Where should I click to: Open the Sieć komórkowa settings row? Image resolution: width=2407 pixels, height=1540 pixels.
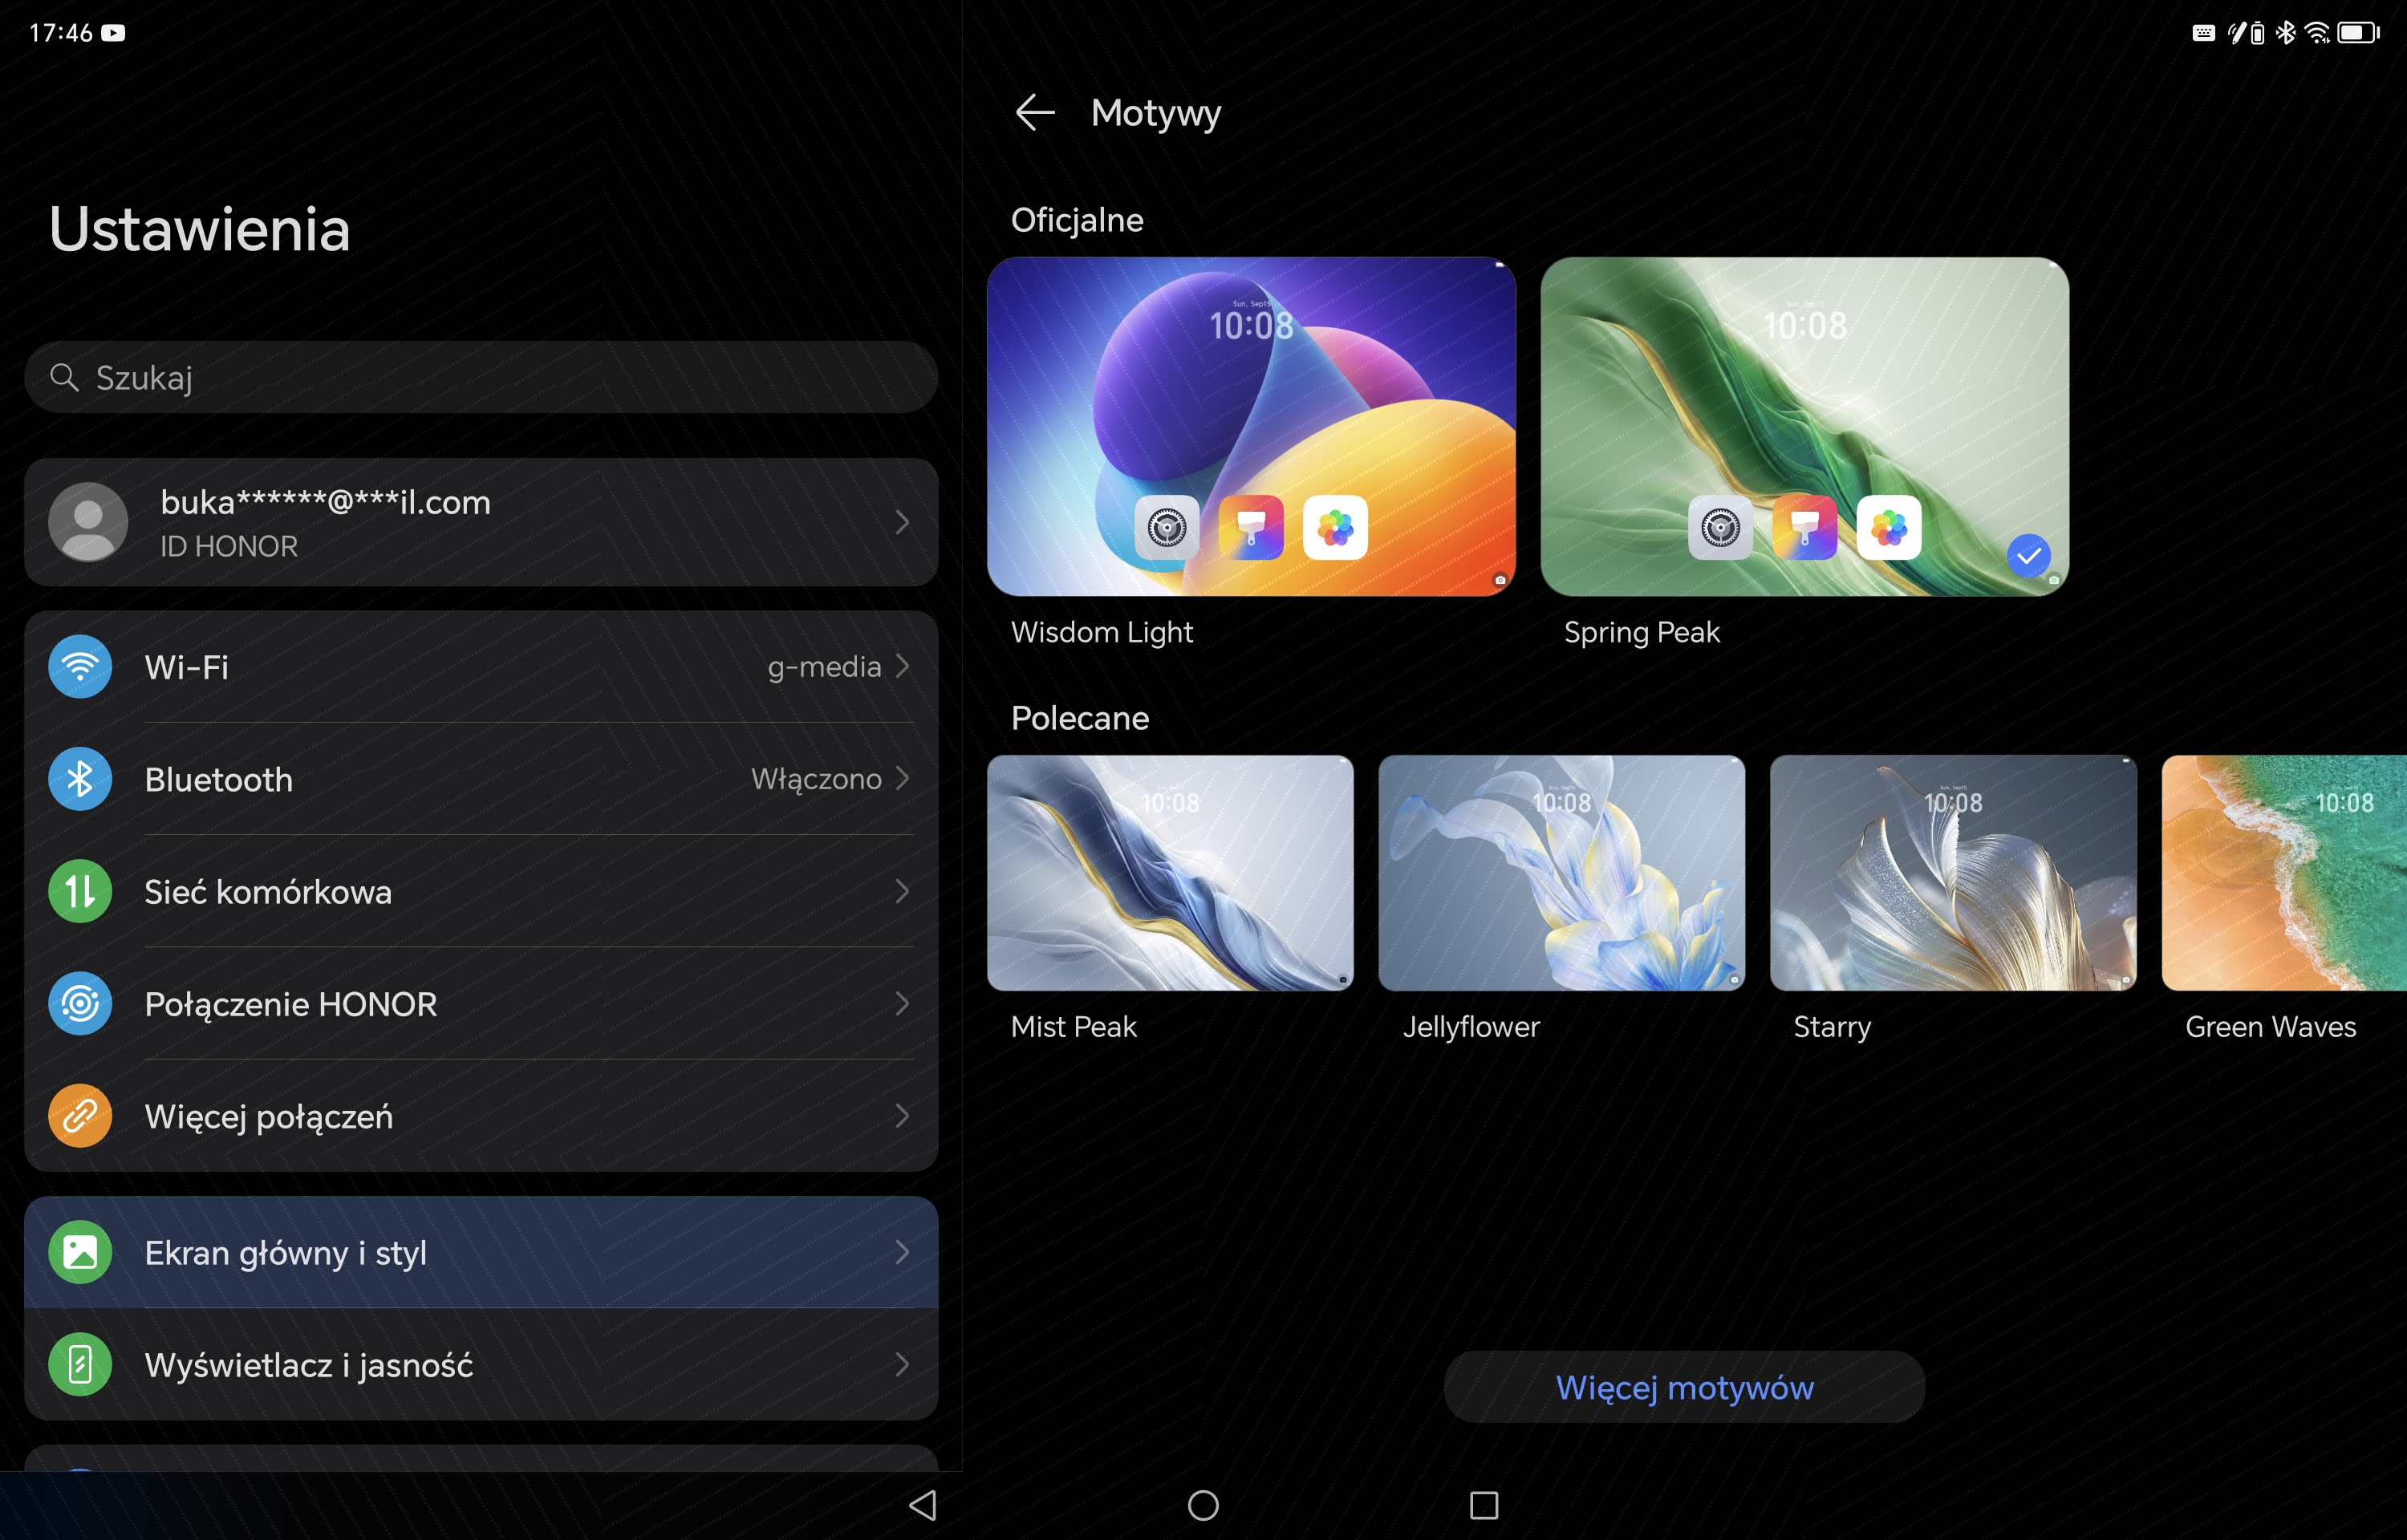click(x=481, y=891)
